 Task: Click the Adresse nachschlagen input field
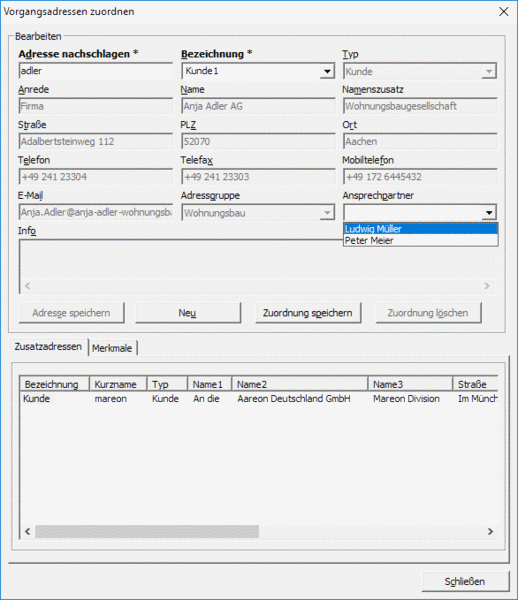[96, 71]
